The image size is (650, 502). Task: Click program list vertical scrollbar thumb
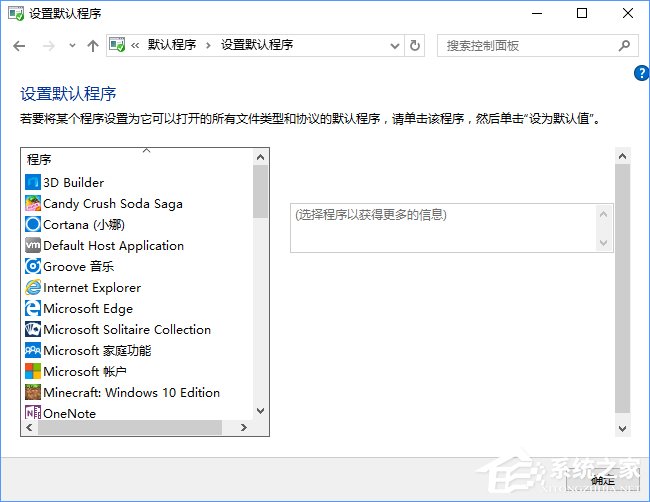(x=260, y=192)
